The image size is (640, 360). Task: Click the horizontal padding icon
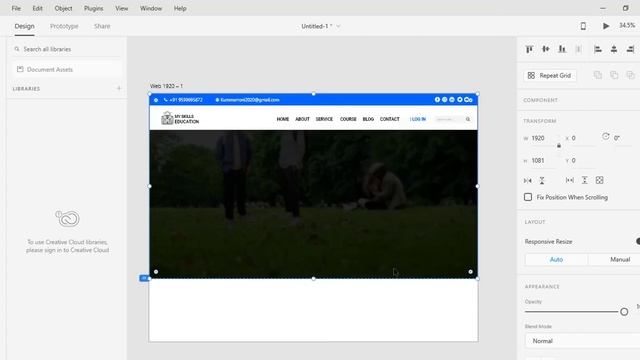coord(570,180)
